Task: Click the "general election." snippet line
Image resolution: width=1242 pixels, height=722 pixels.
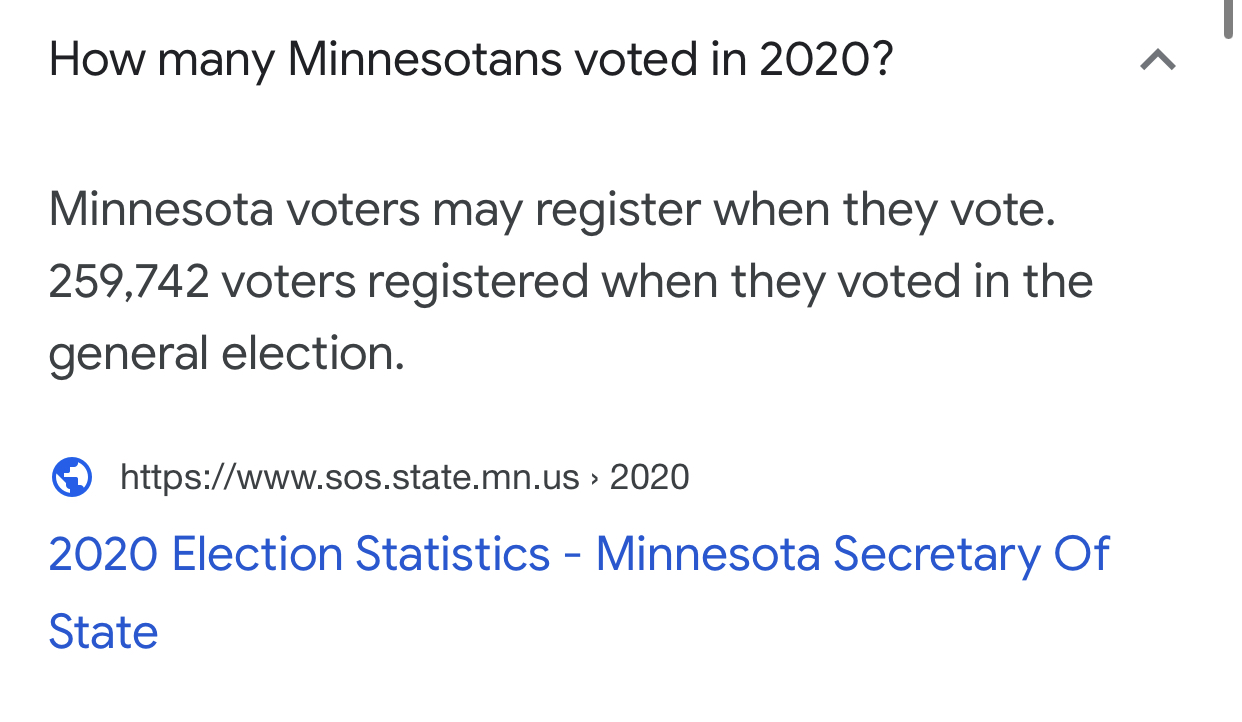Action: 227,354
